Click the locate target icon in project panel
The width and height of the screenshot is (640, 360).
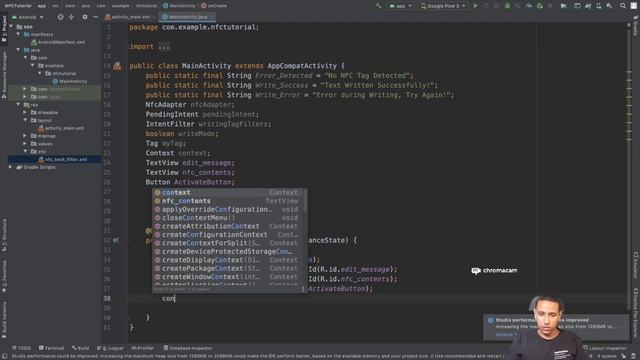60,17
